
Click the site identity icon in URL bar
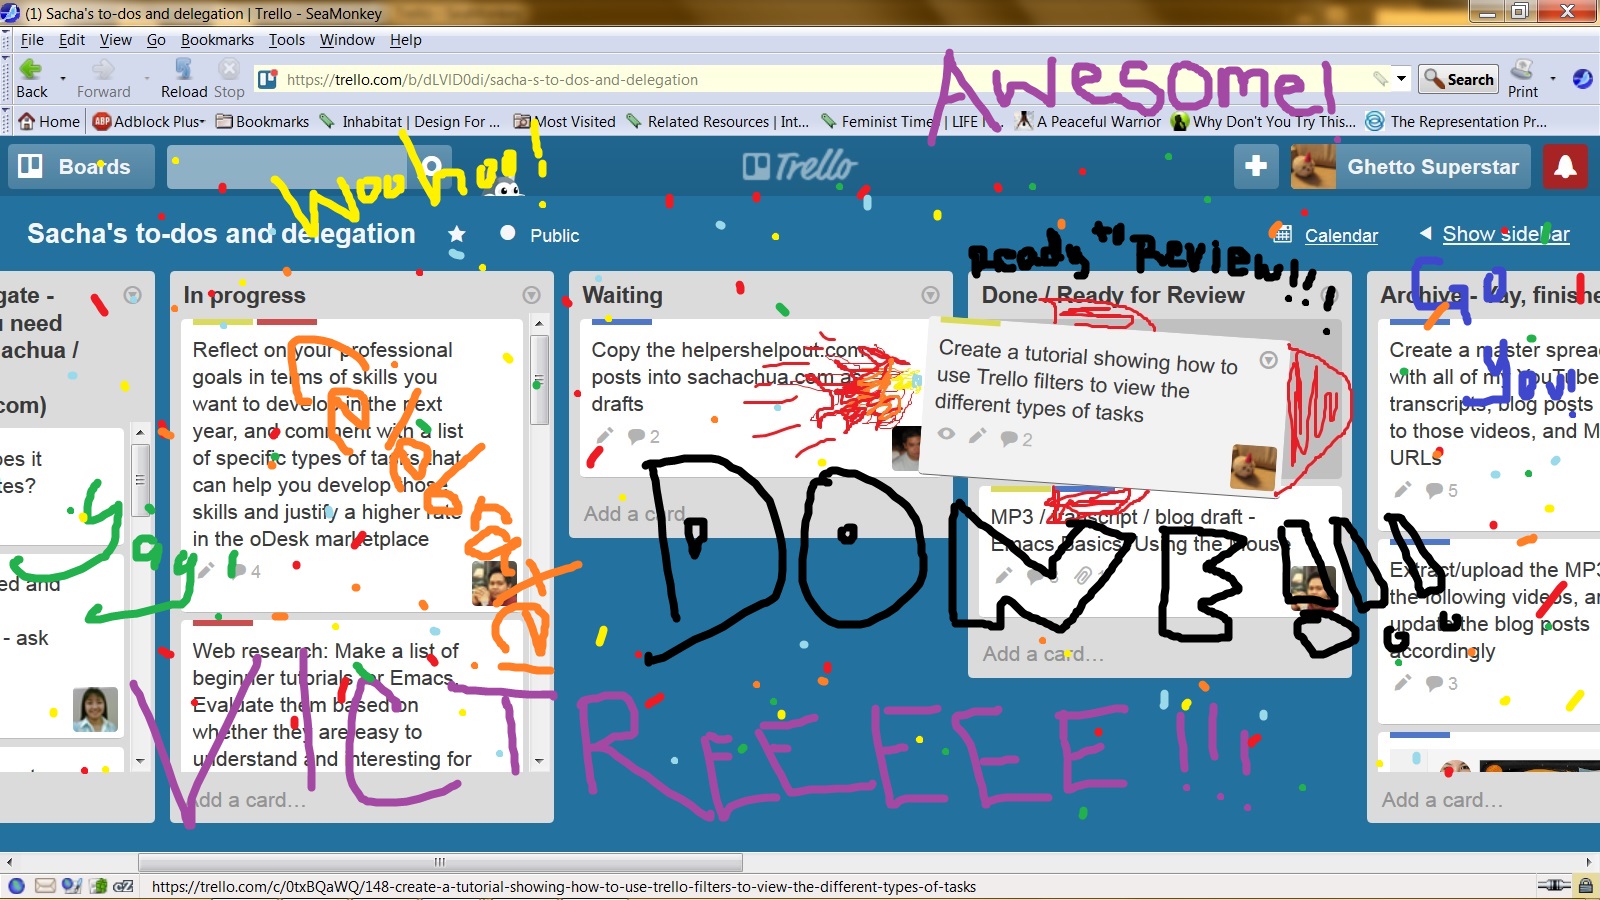tap(267, 79)
